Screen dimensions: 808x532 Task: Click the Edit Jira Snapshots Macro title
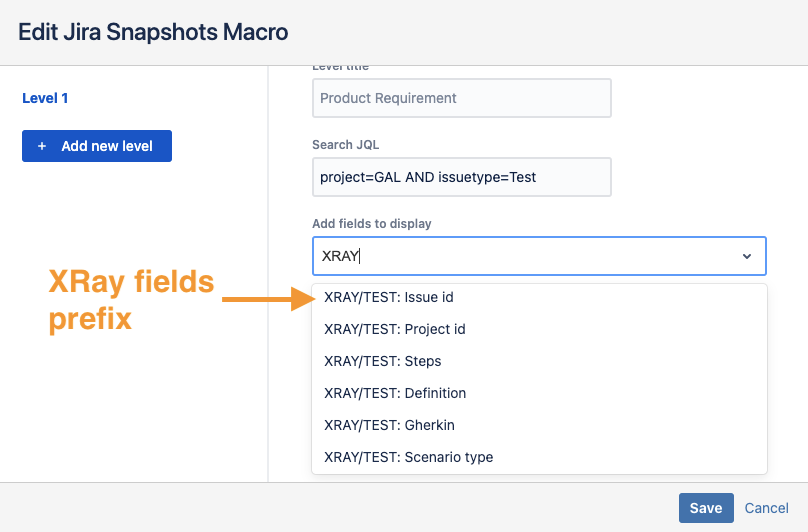click(153, 32)
